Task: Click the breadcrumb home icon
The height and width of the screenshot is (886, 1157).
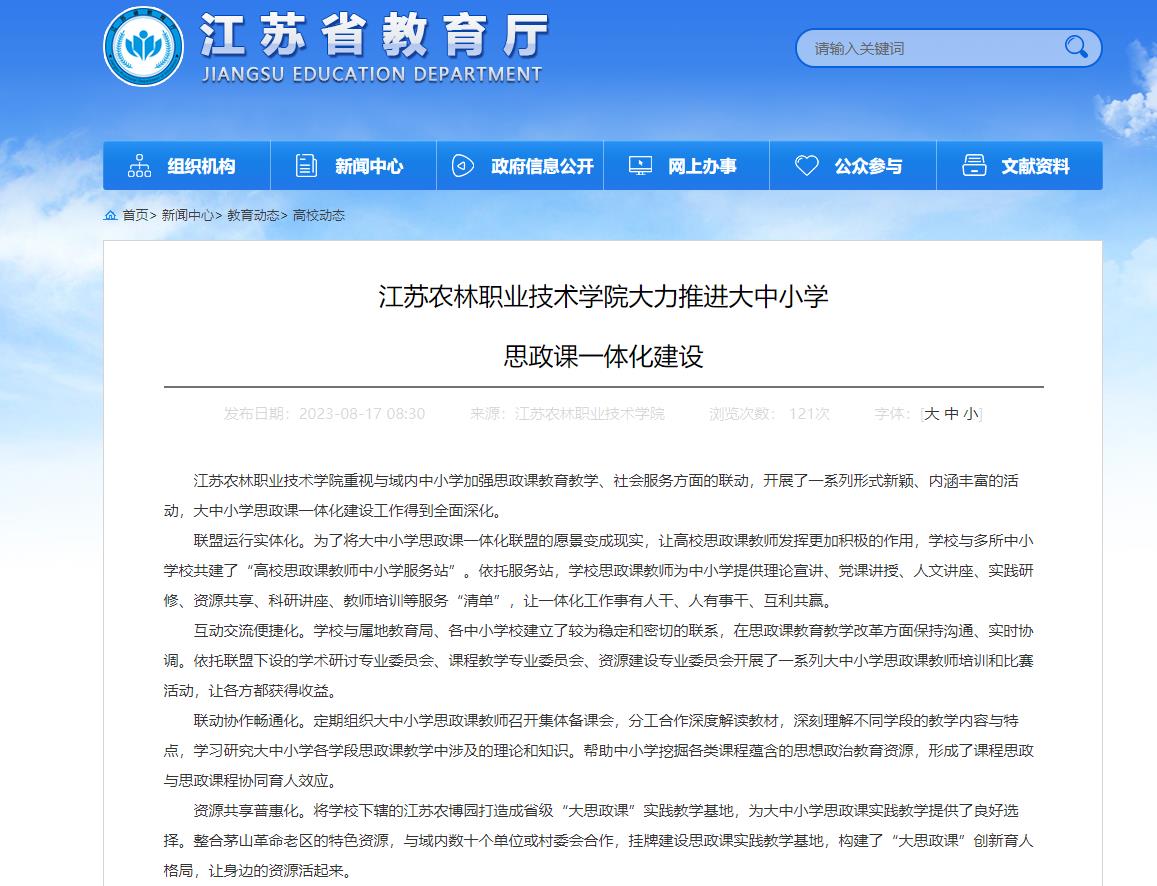Action: (x=111, y=215)
